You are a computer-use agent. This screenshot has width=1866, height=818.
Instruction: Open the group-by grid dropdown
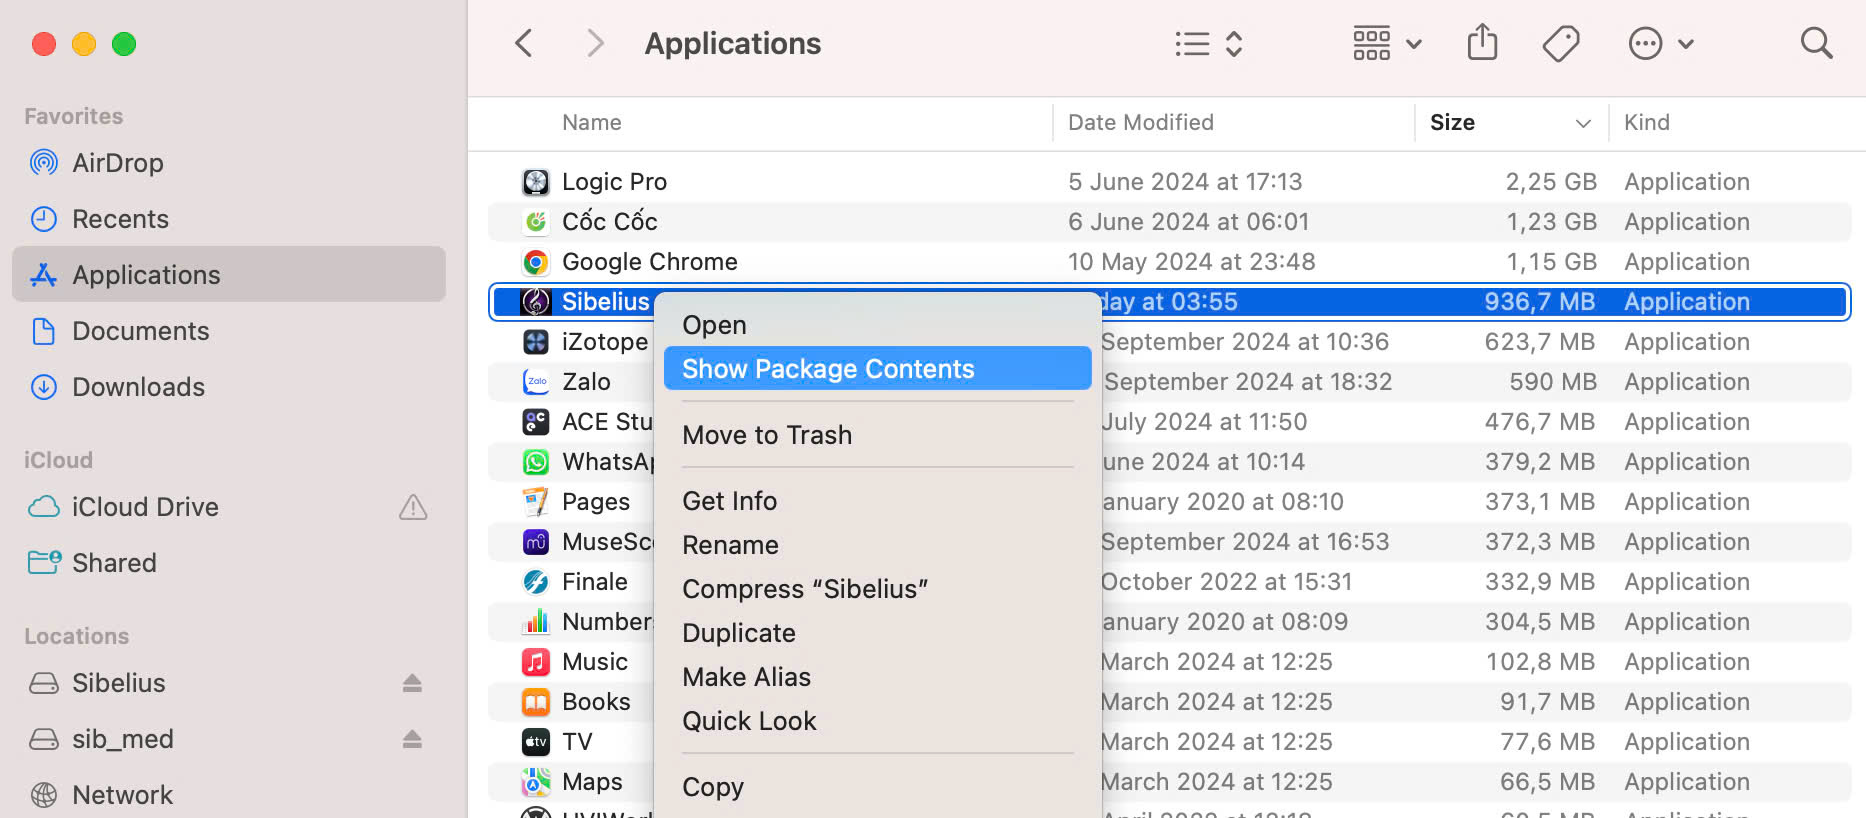pos(1387,44)
